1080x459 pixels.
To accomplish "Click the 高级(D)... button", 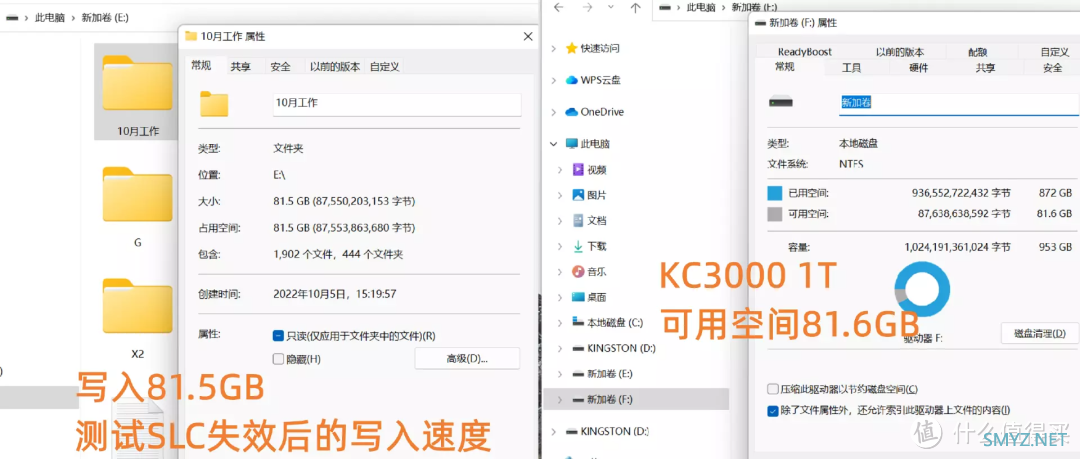I will point(467,358).
